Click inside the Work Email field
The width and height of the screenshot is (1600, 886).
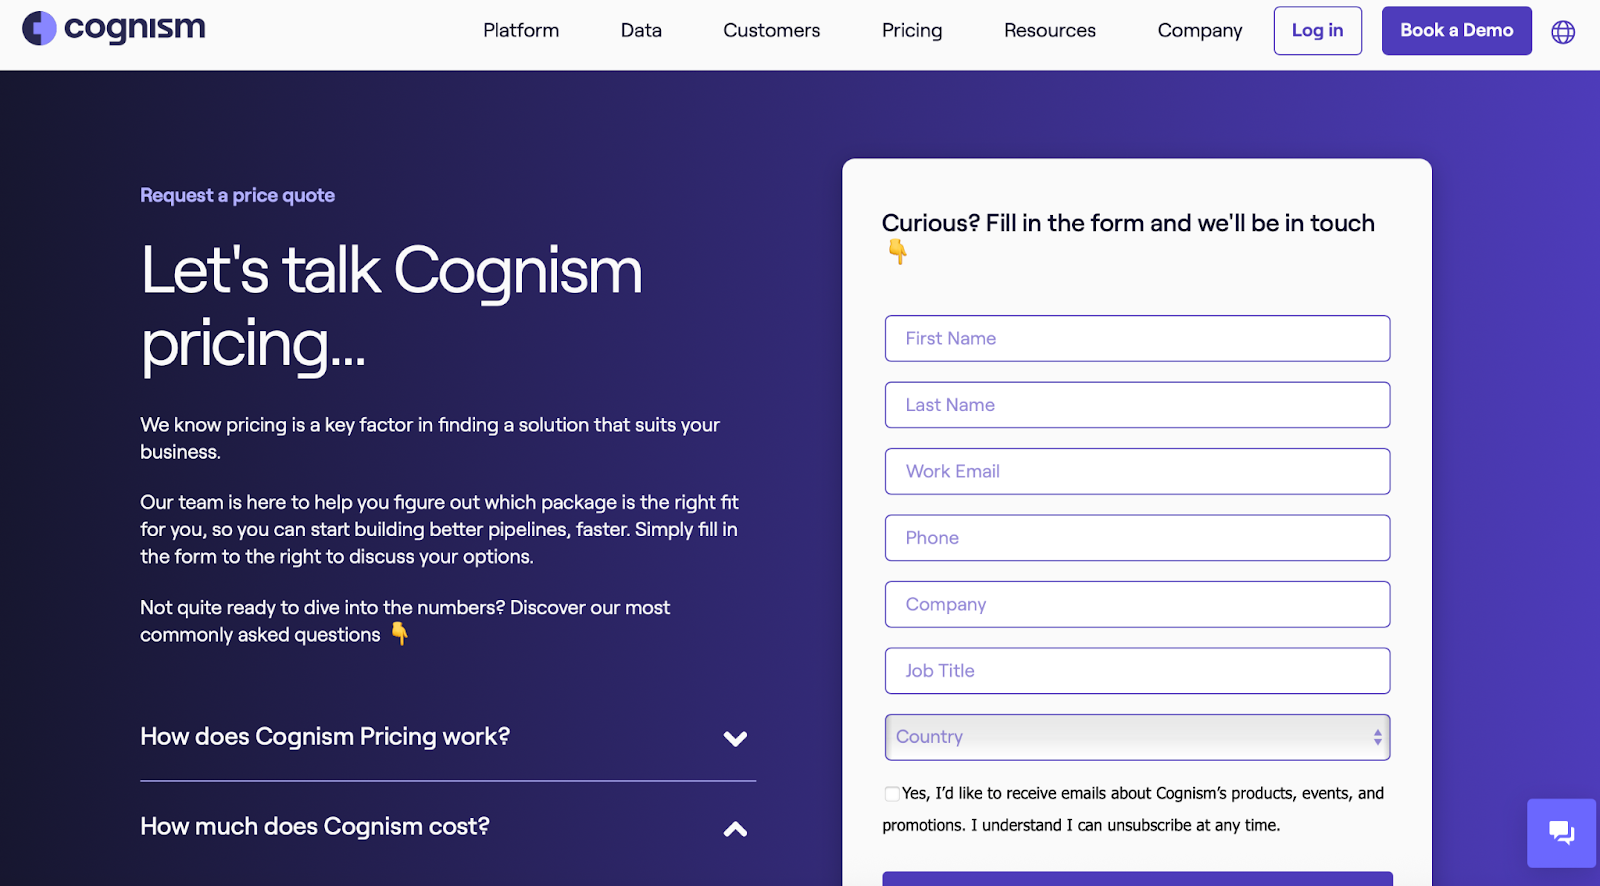tap(1137, 471)
